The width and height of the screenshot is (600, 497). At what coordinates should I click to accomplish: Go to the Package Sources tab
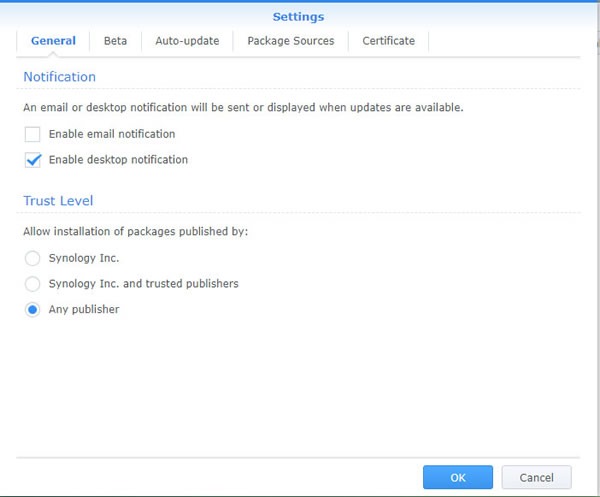(291, 41)
